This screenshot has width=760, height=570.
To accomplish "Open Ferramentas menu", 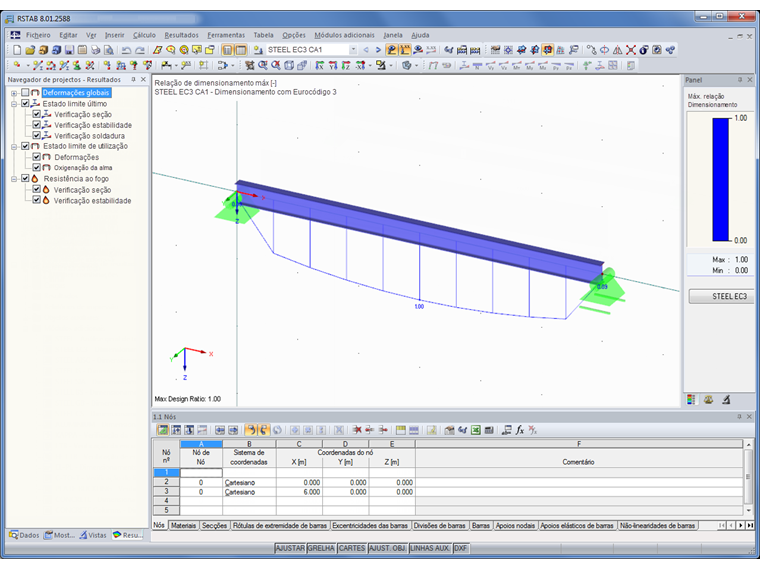I will (x=226, y=35).
